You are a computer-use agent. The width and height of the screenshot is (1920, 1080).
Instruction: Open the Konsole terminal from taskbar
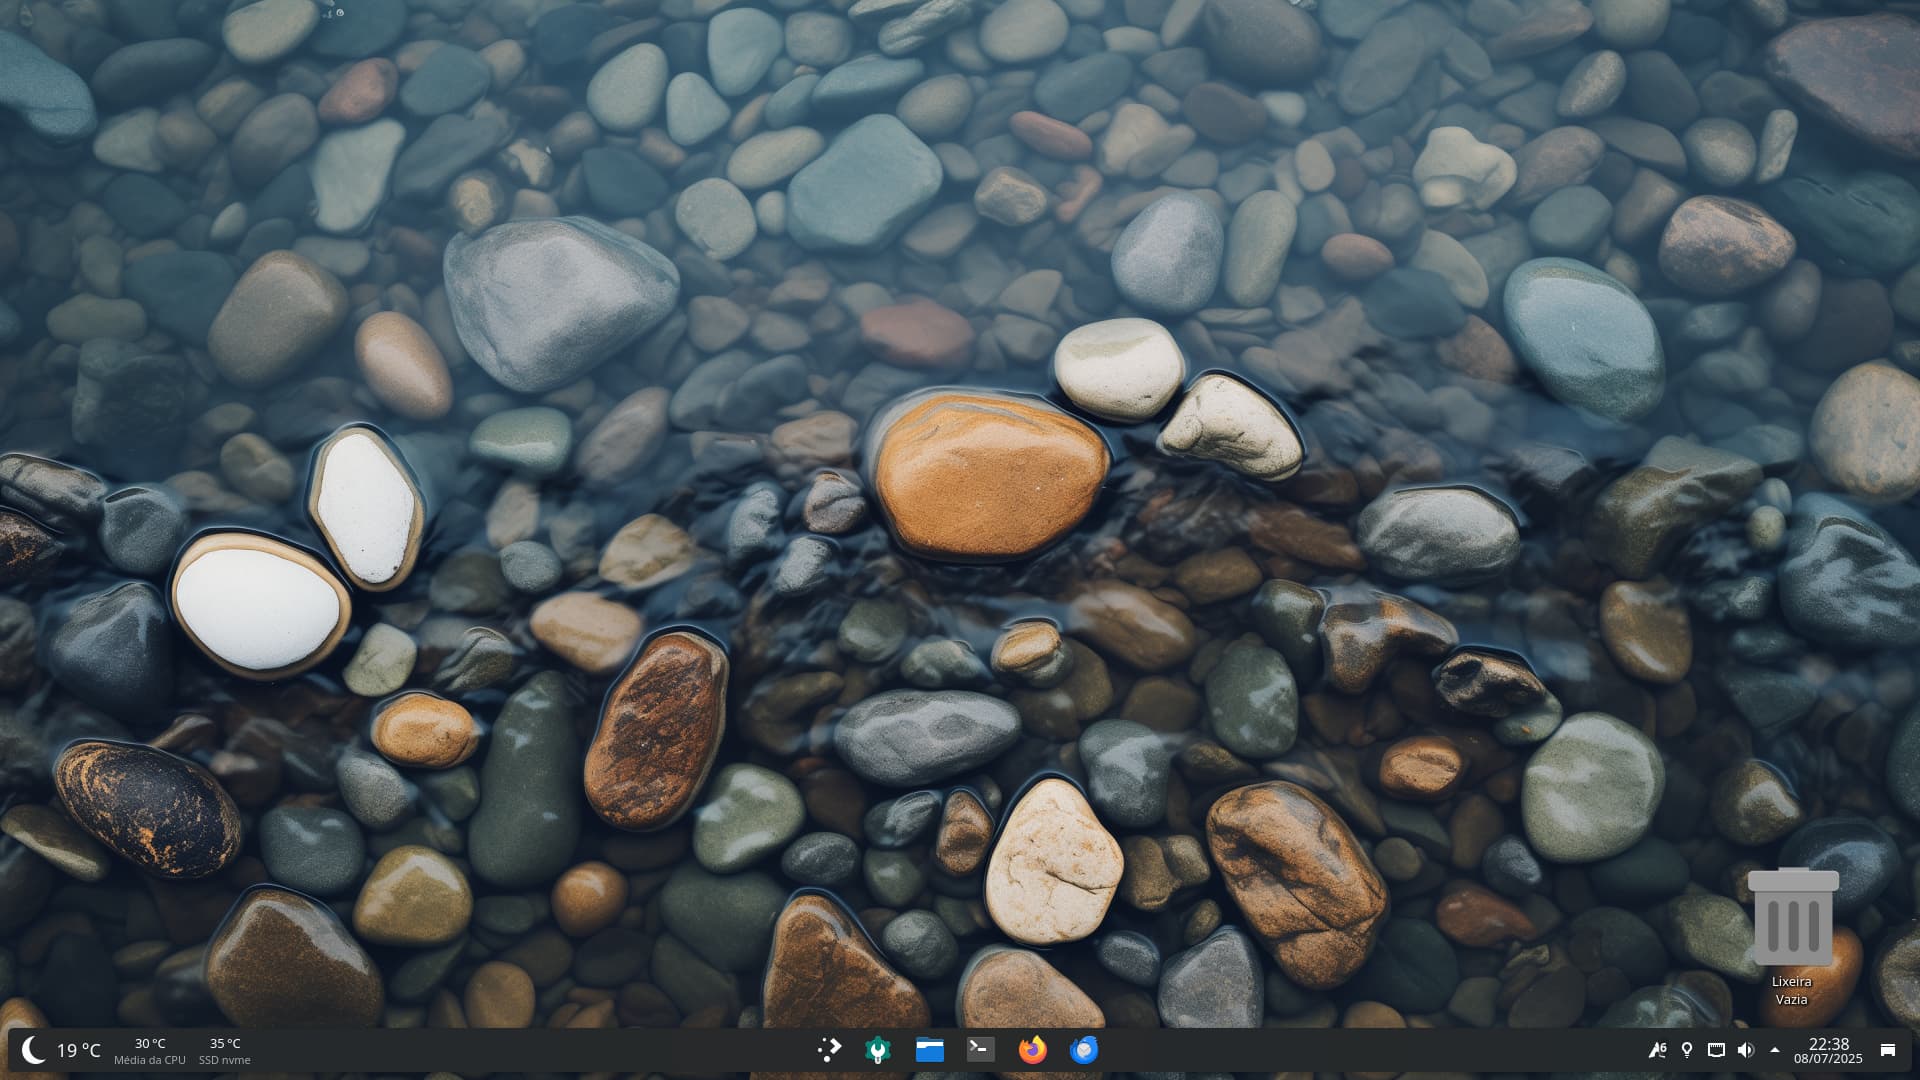(x=980, y=1049)
